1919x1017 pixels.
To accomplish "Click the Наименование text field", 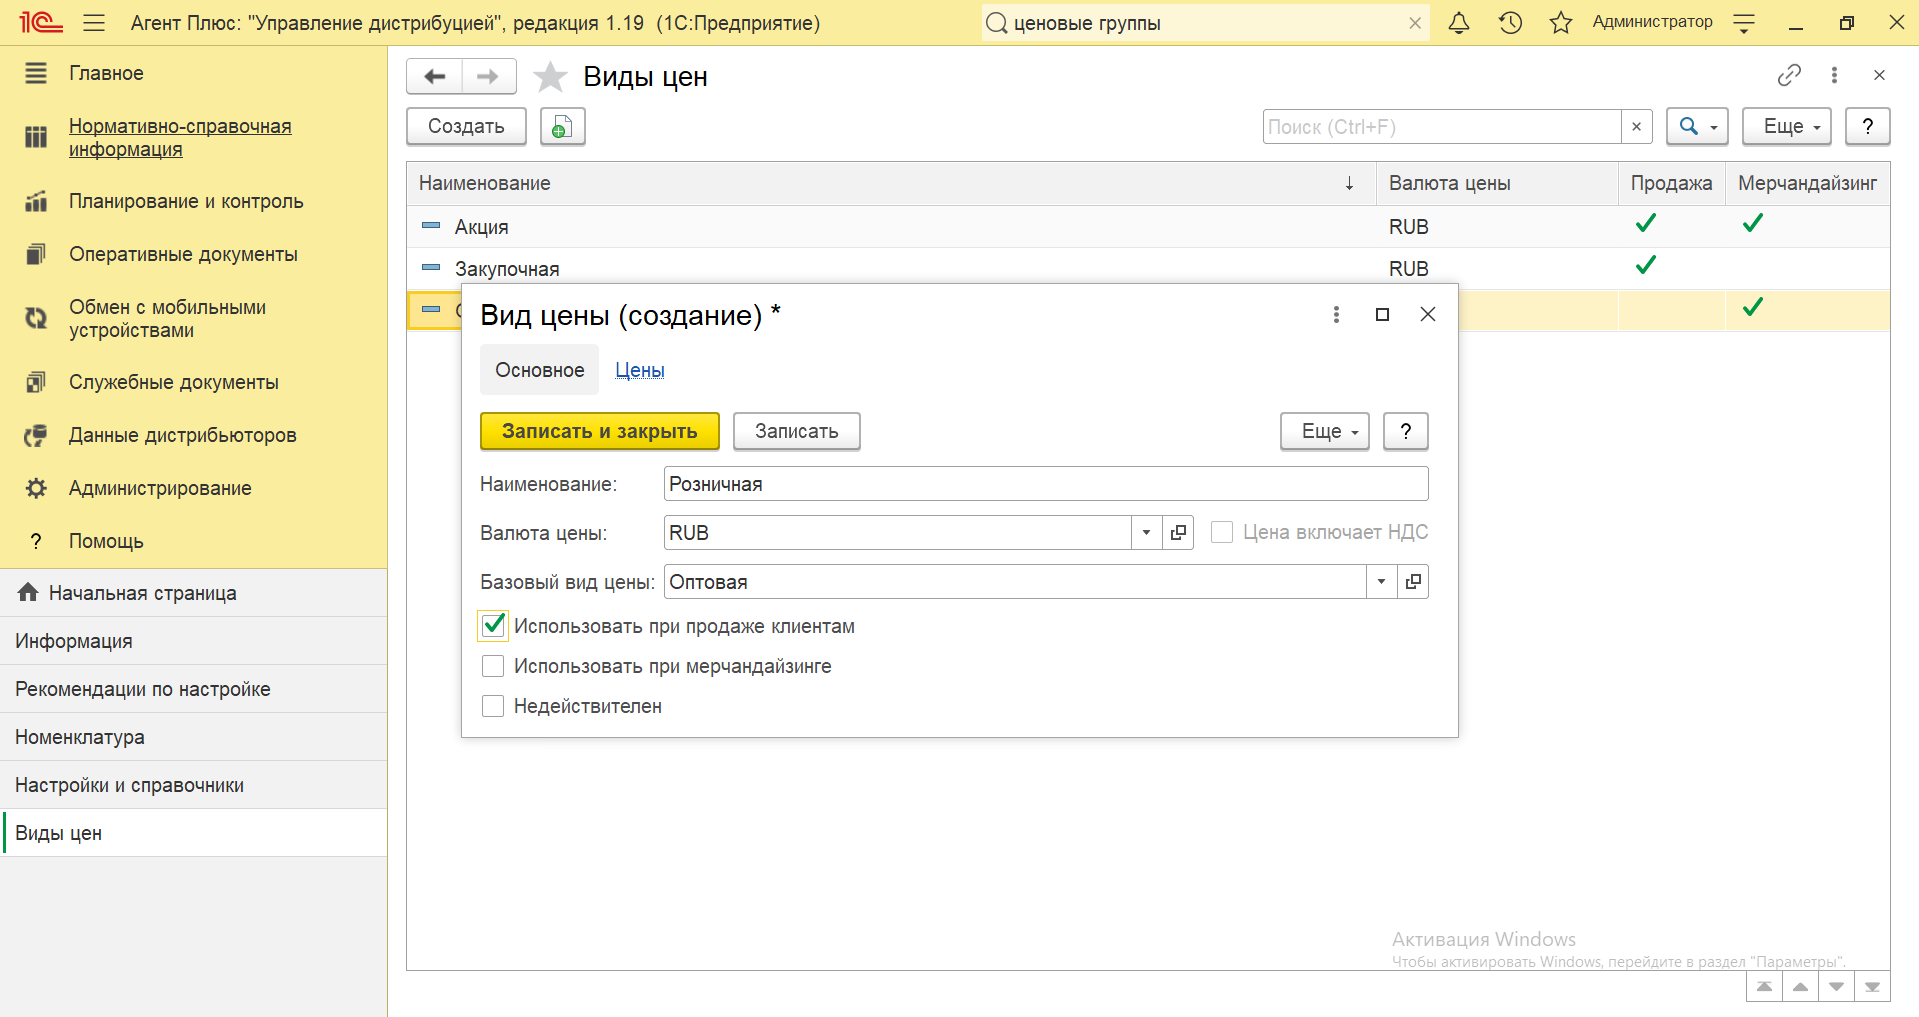I will [1045, 484].
